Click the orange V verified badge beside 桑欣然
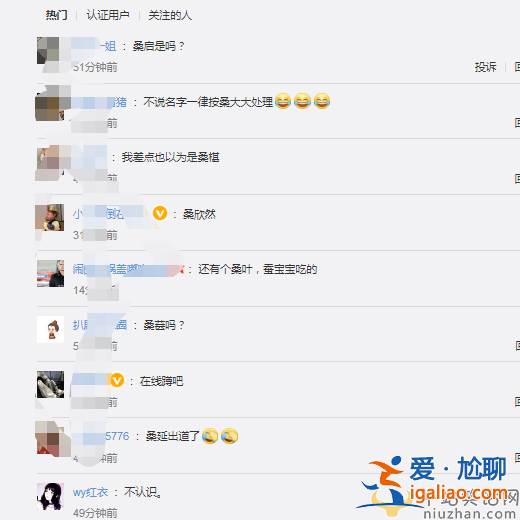 click(160, 213)
